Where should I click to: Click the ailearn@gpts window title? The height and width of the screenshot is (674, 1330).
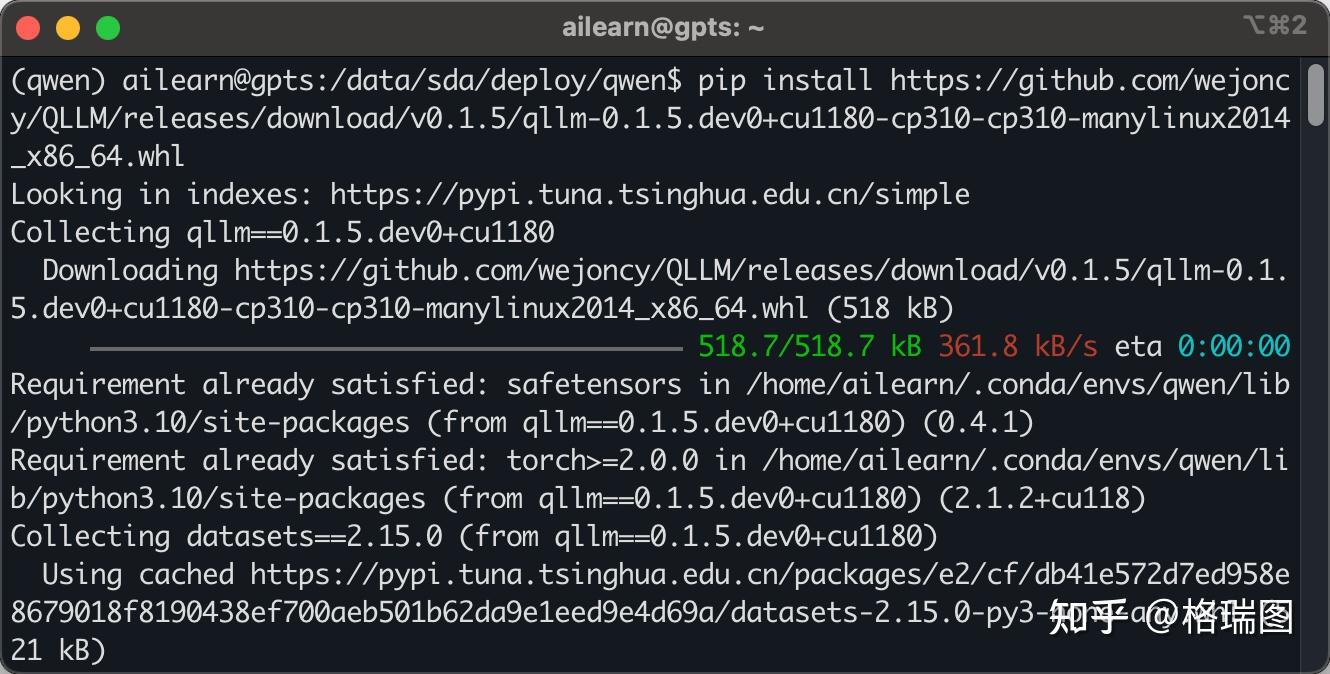[663, 28]
